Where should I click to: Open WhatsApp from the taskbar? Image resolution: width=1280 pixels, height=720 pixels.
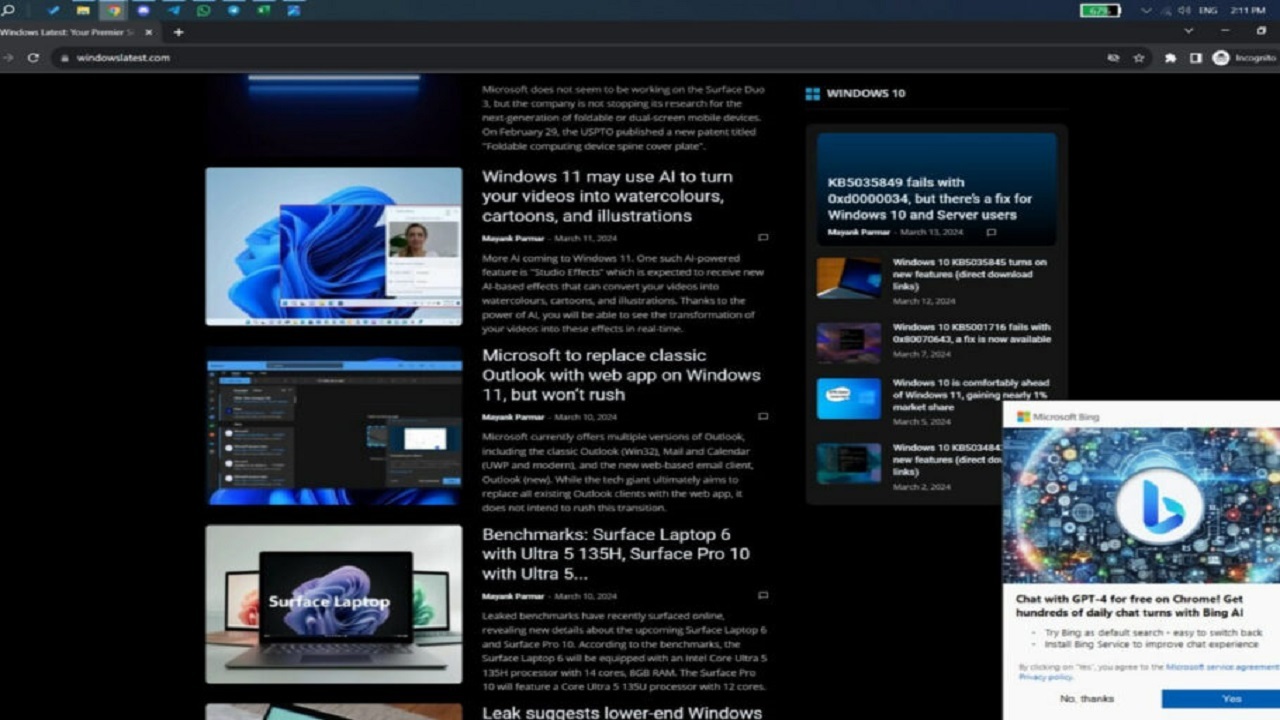204,10
